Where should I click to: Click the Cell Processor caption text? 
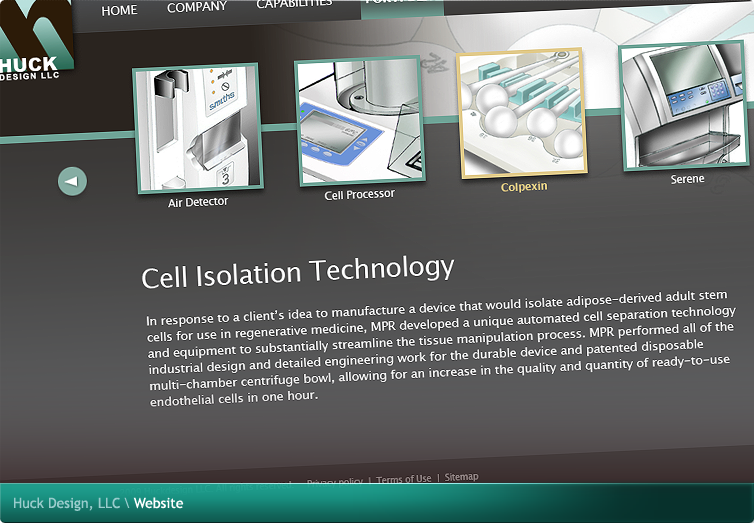(360, 195)
